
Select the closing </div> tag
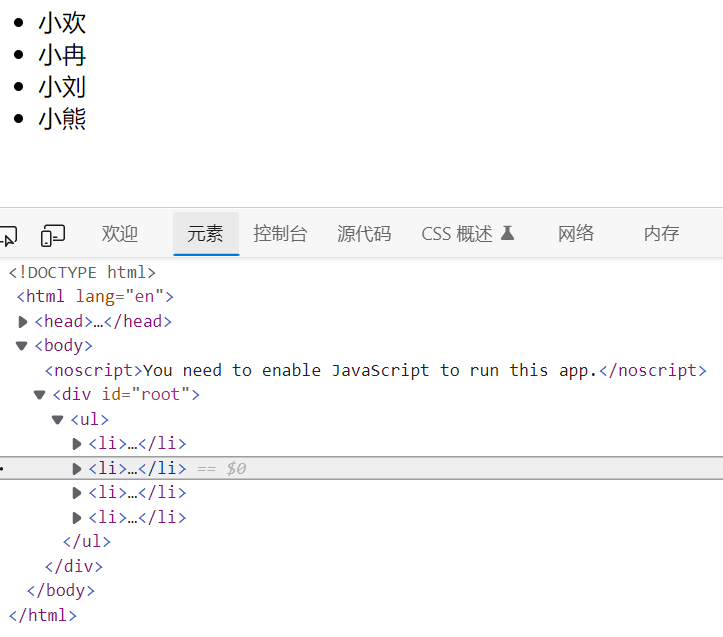point(74,566)
